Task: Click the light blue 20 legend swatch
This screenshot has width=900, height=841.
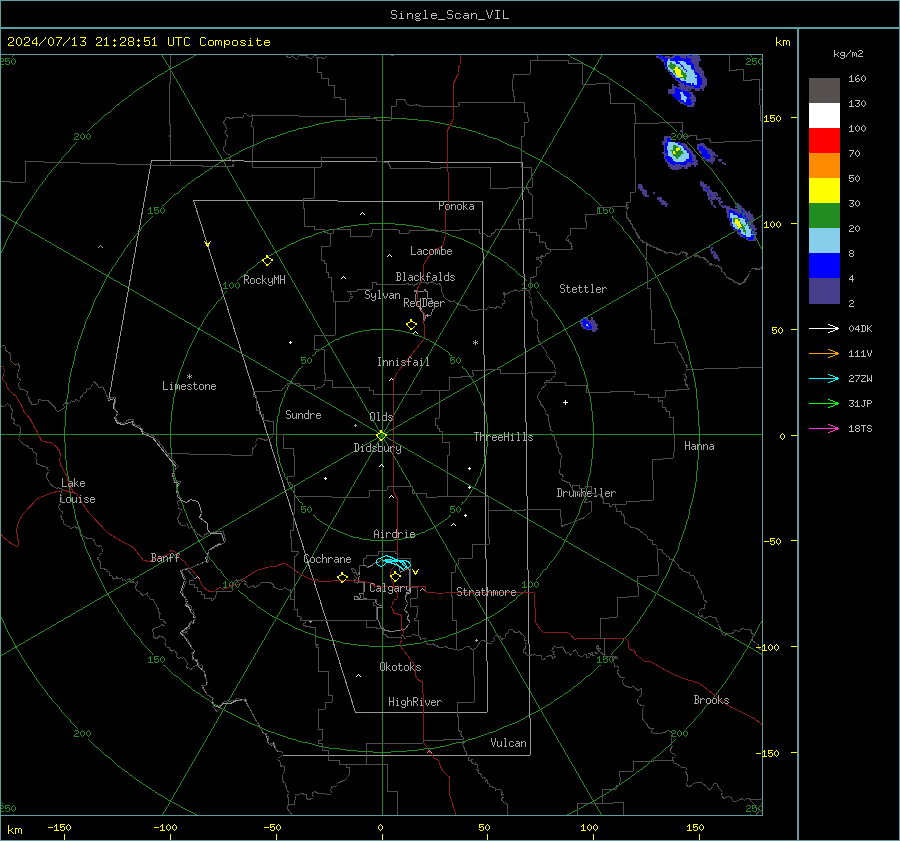Action: pyautogui.click(x=824, y=241)
